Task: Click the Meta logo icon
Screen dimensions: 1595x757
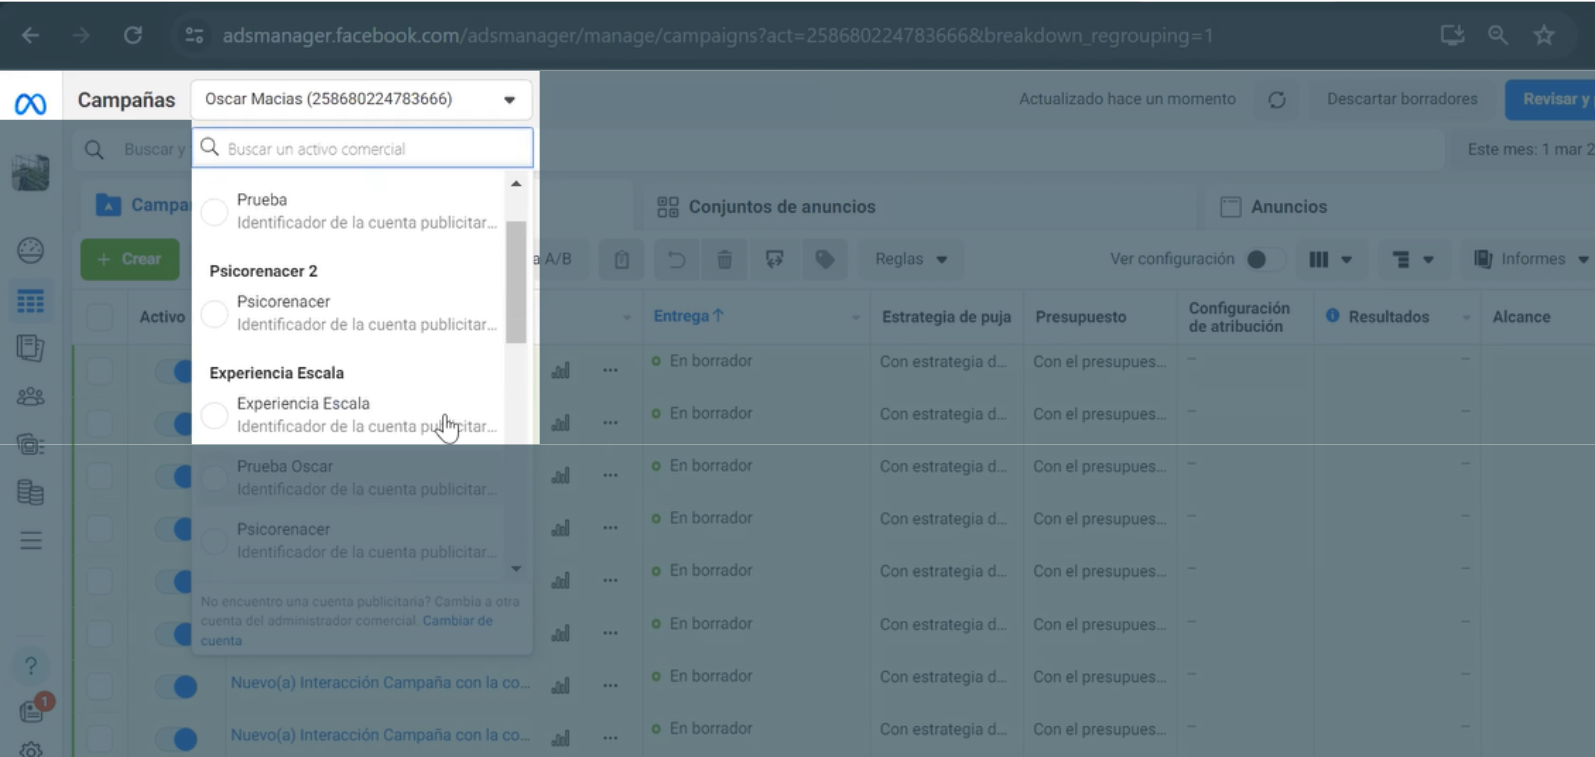Action: pos(30,103)
